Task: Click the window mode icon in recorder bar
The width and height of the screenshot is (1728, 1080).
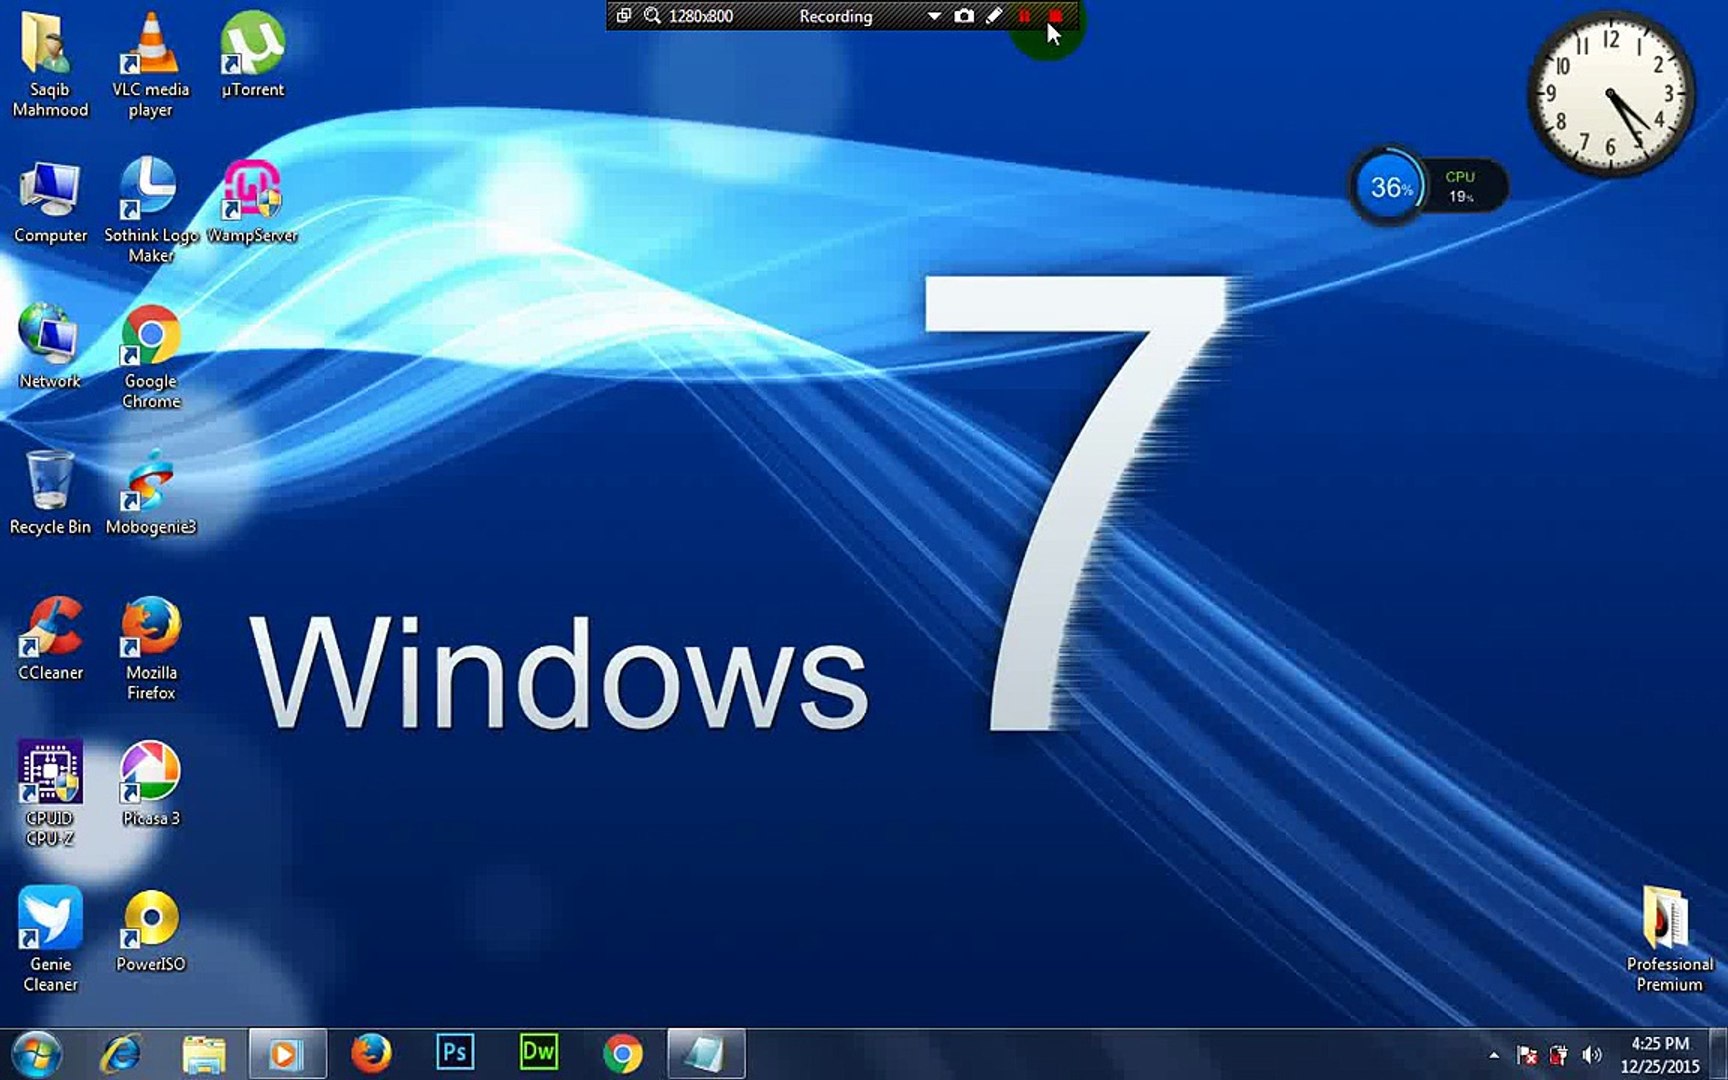Action: click(x=623, y=16)
